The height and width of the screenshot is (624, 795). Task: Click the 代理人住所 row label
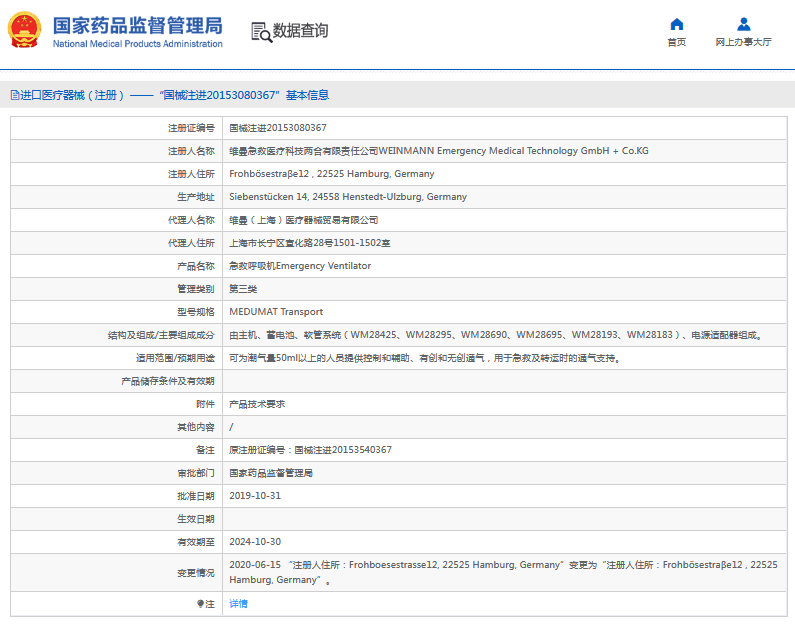[191, 243]
